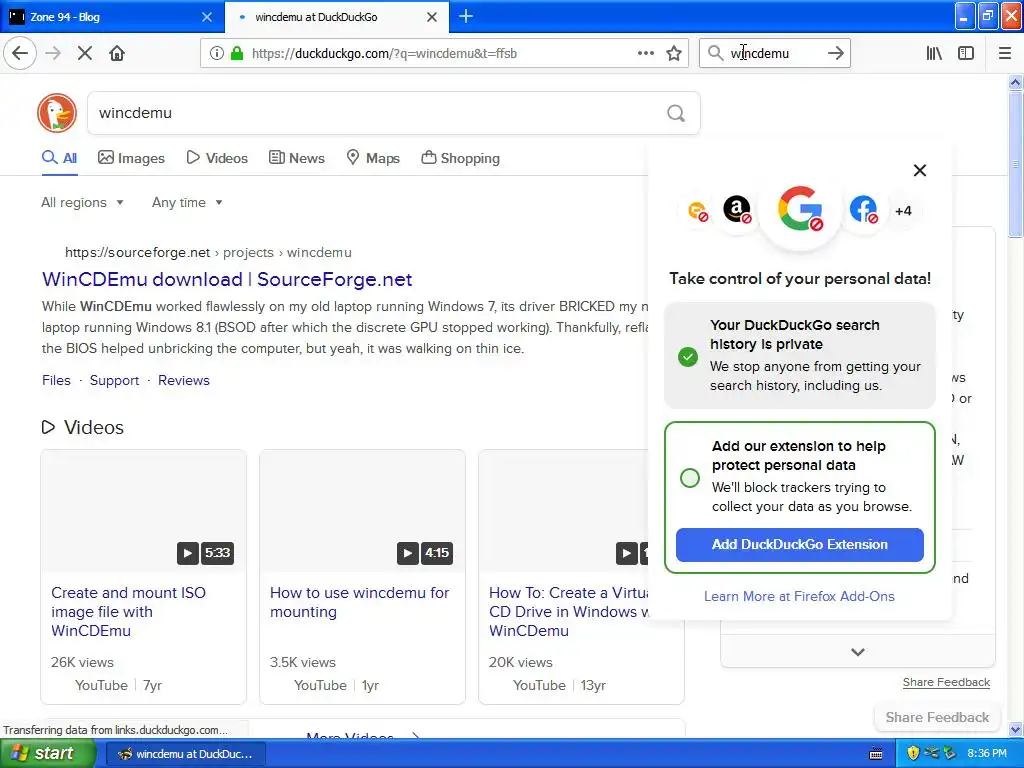This screenshot has width=1024, height=768.
Task: Open the Files sitelink
Action: 56,381
